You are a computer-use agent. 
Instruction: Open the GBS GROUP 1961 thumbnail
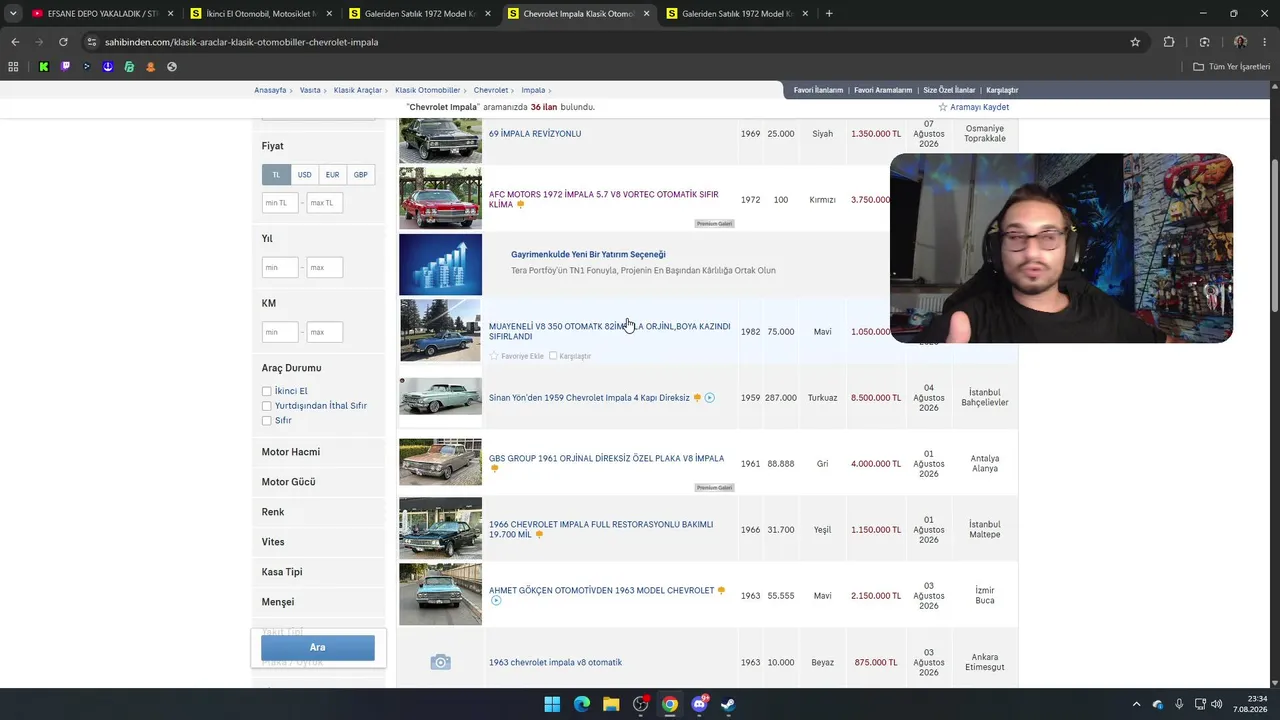click(440, 462)
